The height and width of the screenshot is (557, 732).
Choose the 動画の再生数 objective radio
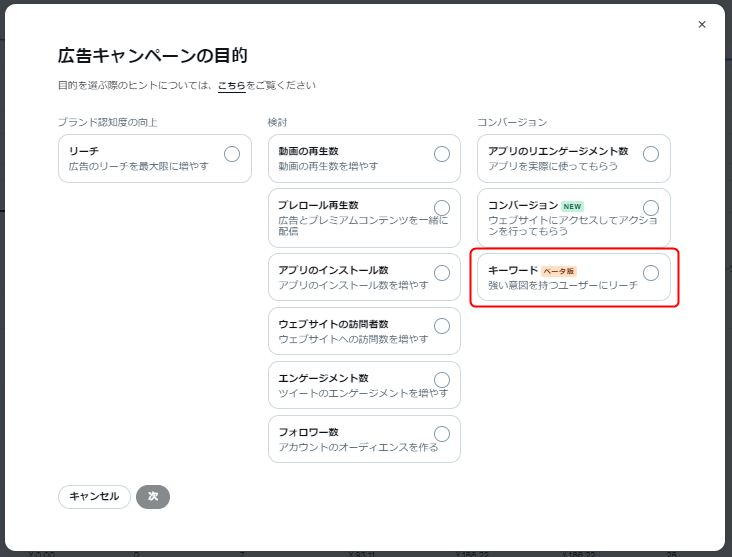442,153
